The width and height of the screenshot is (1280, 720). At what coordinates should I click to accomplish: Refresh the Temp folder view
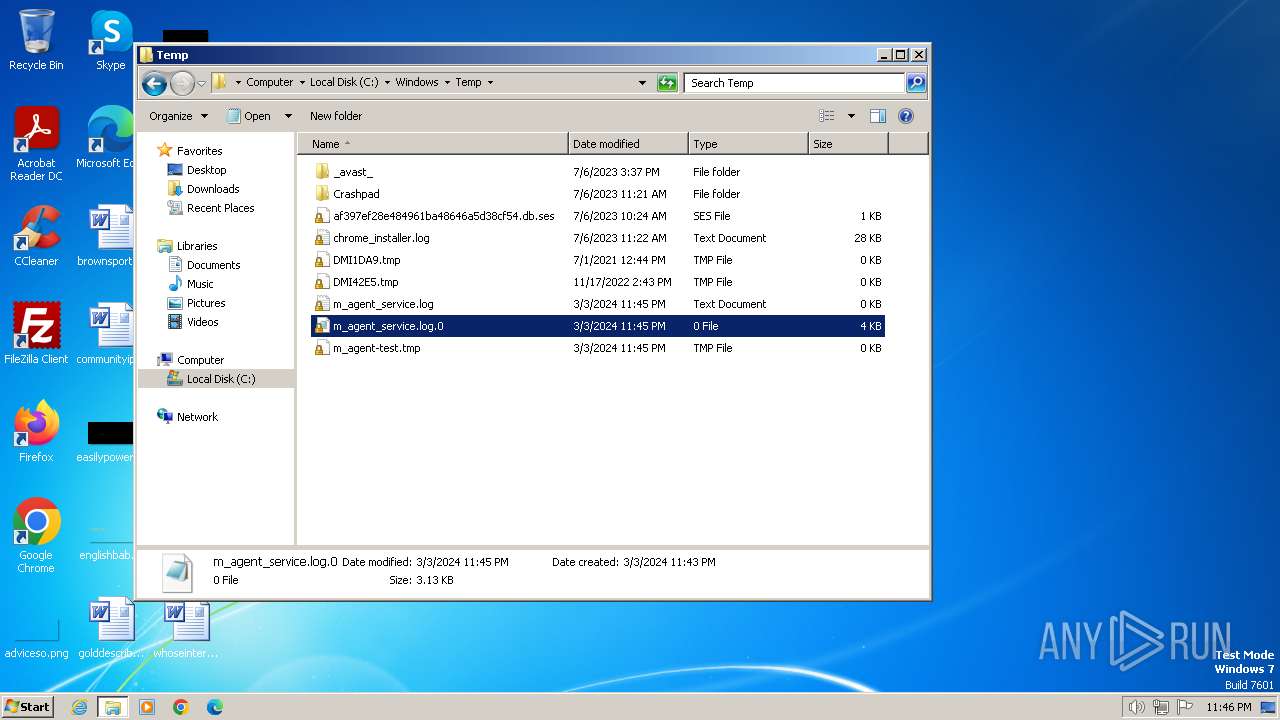[667, 83]
